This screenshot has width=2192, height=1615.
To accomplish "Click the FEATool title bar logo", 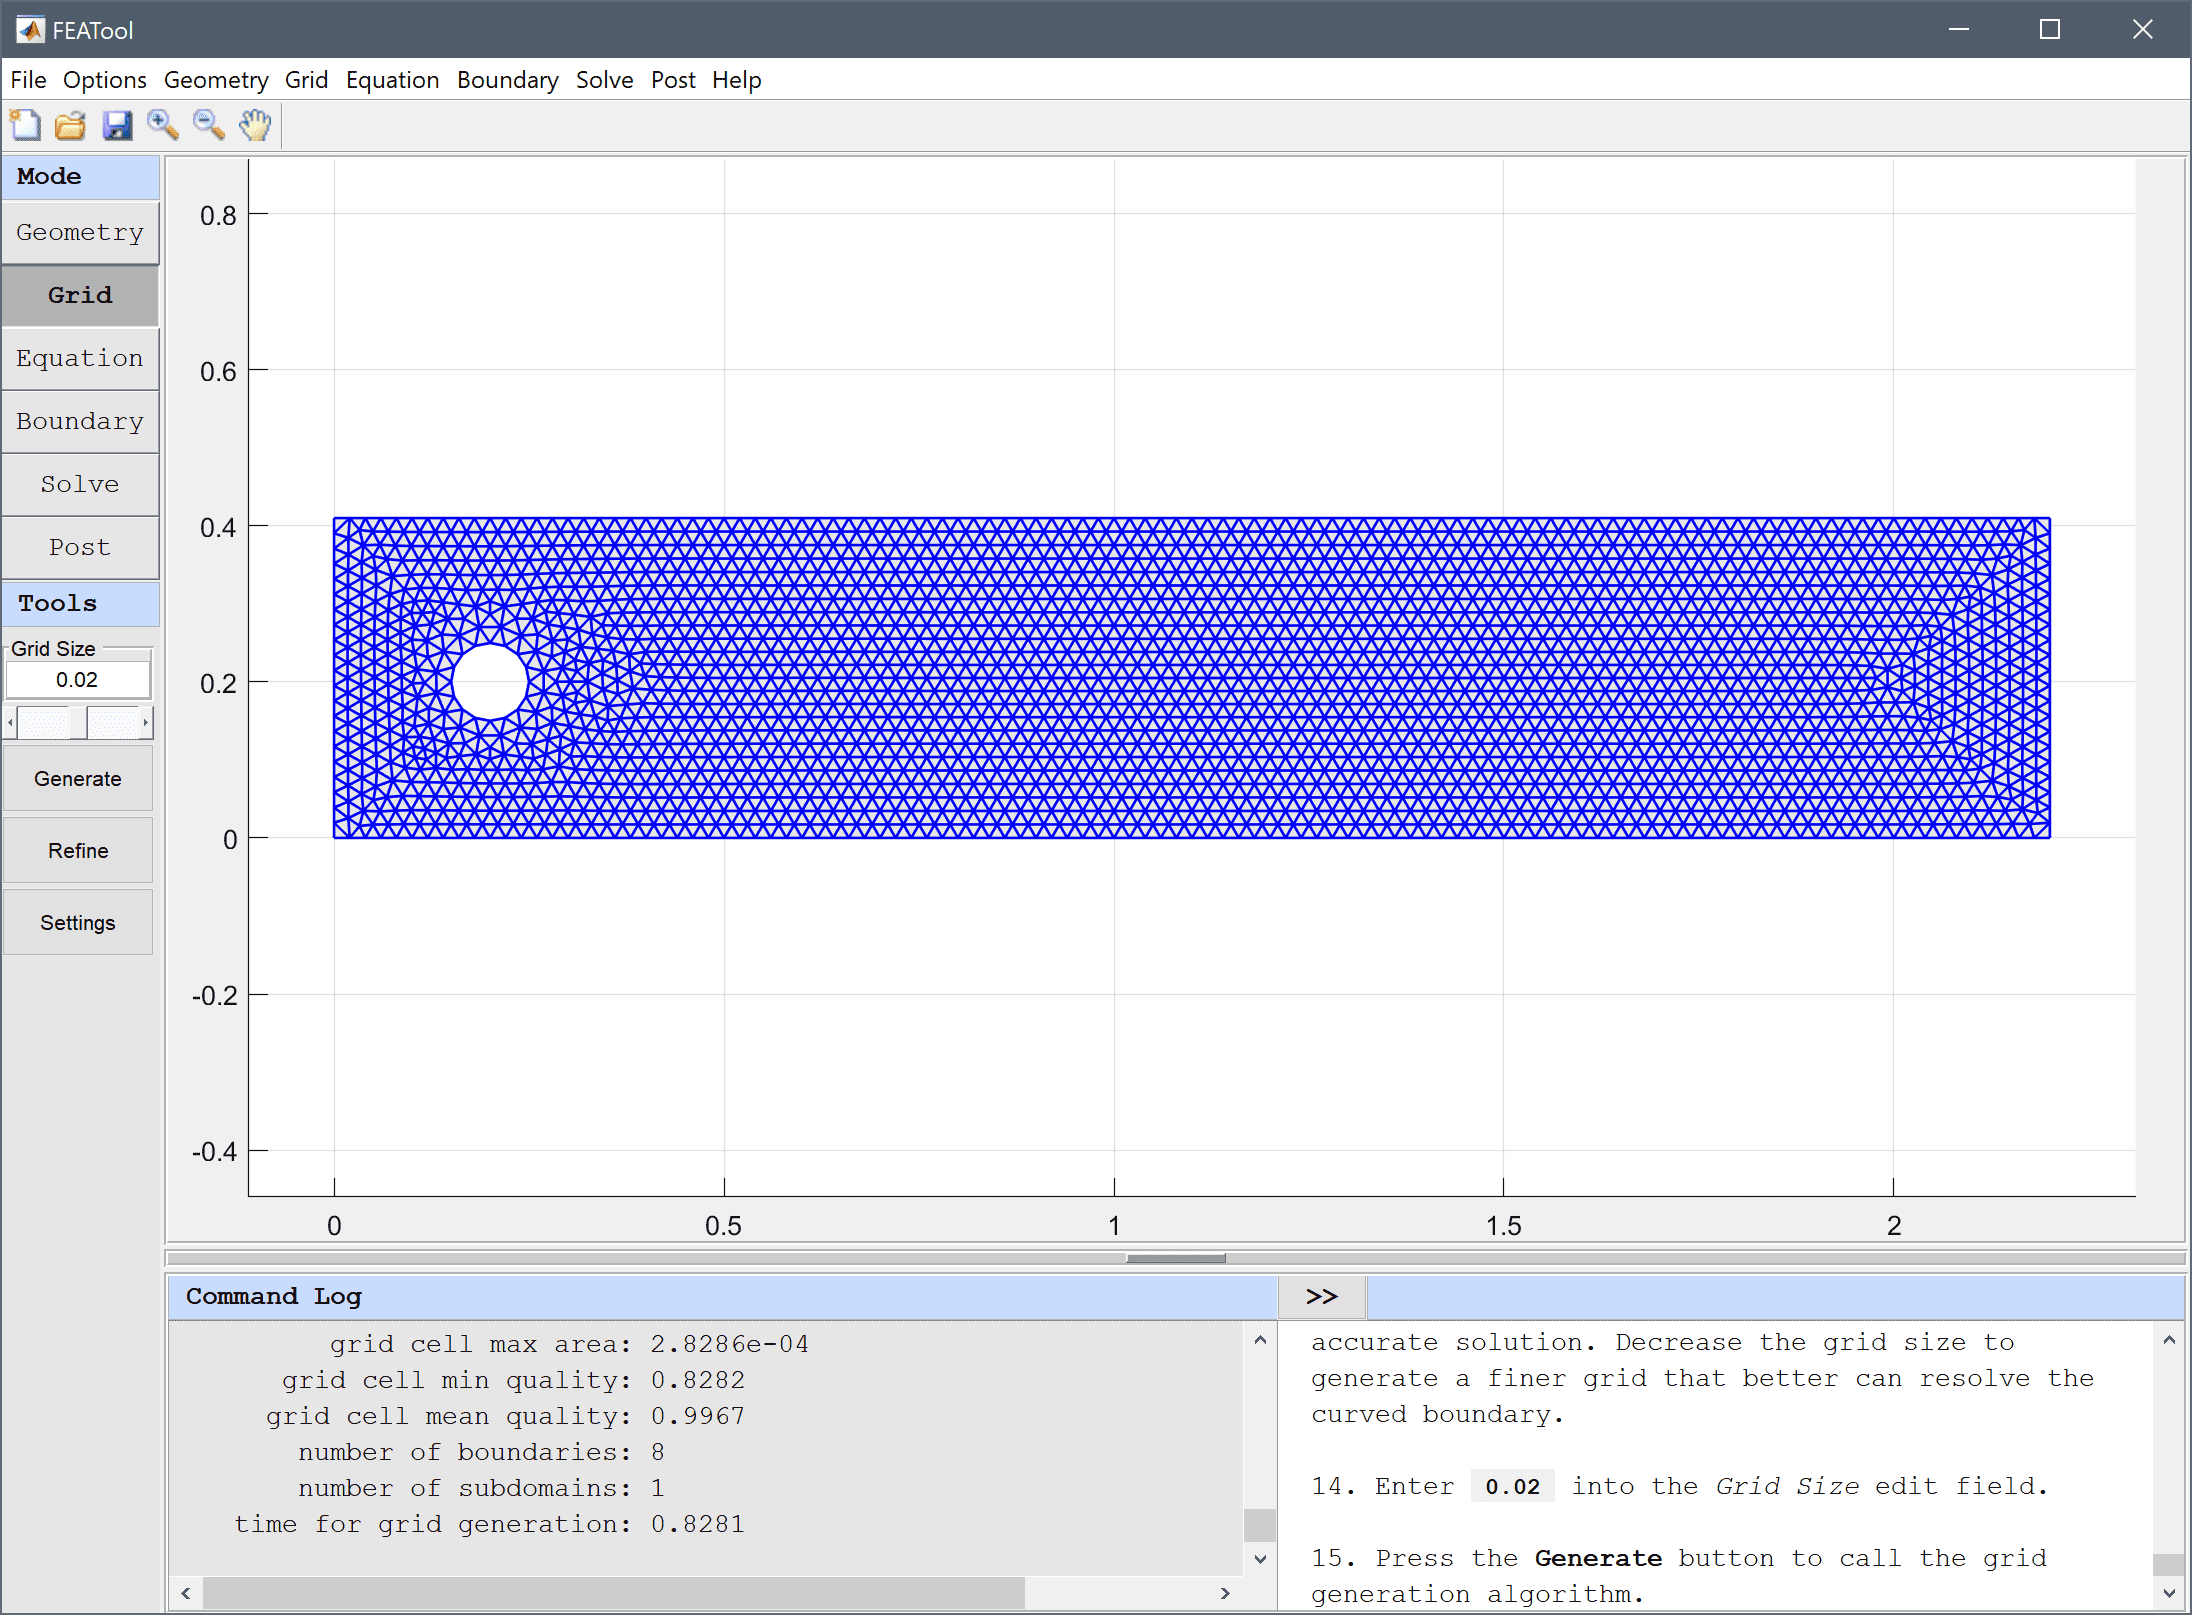I will click(30, 30).
